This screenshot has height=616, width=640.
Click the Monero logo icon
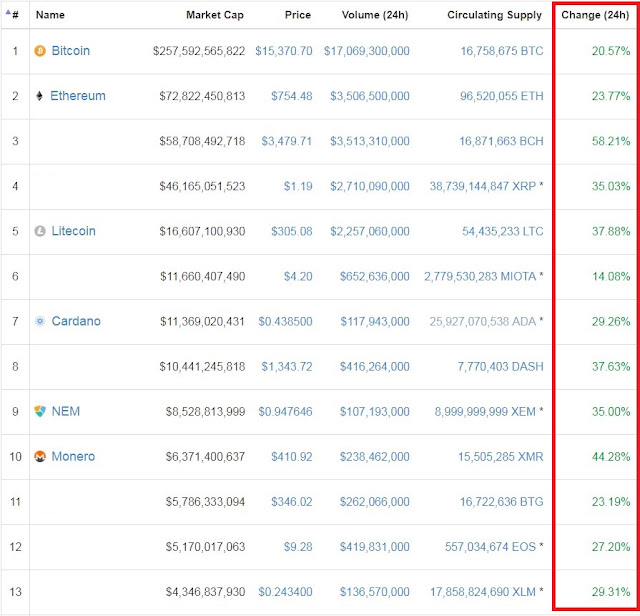coord(40,456)
